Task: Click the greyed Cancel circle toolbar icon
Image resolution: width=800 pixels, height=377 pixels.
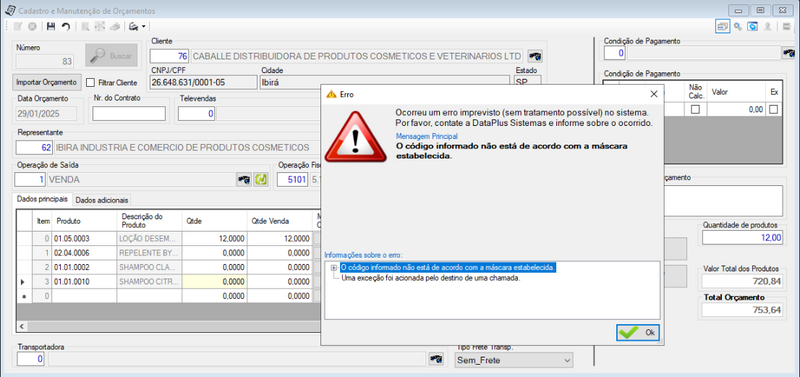Action: pyautogui.click(x=32, y=27)
